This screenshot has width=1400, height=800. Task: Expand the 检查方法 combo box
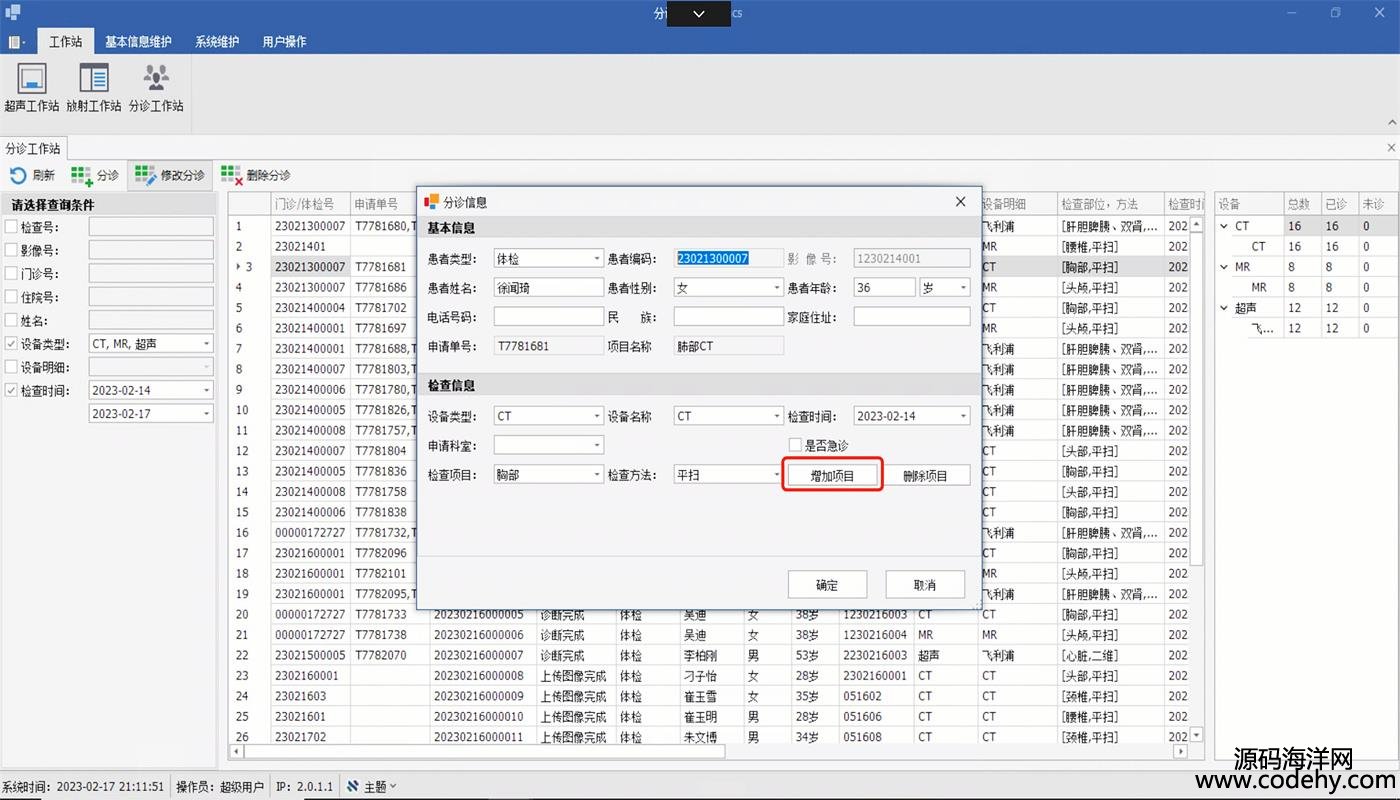pyautogui.click(x=776, y=475)
